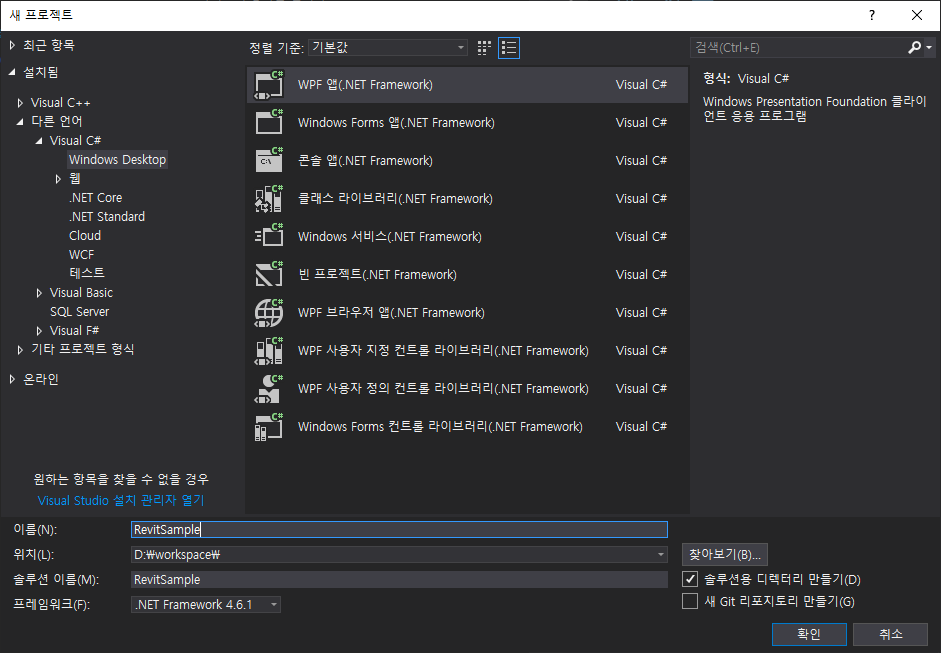
Task: Switch to small icons grid view
Action: pos(484,48)
